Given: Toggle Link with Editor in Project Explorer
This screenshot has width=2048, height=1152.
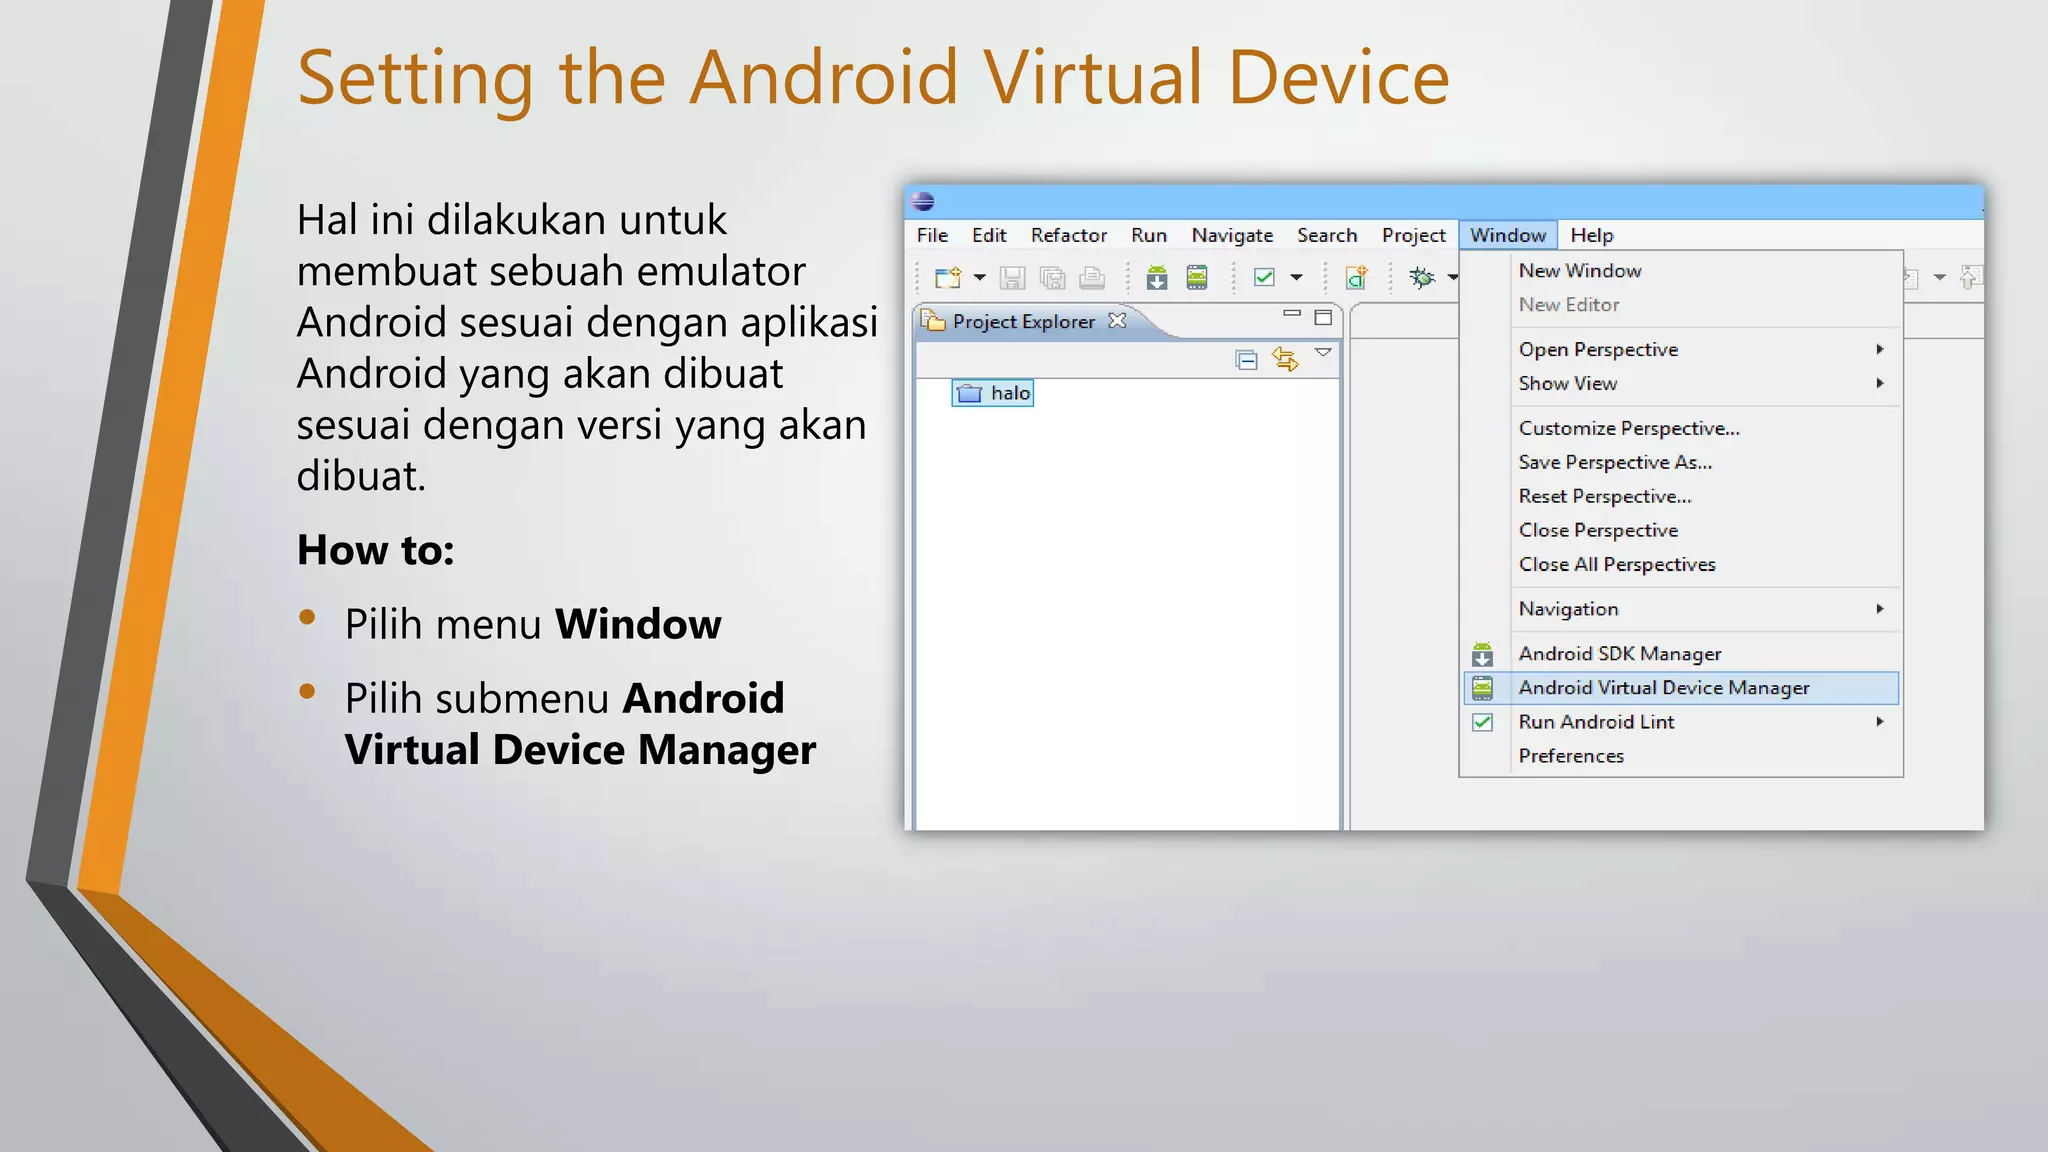Looking at the screenshot, I should [x=1285, y=359].
